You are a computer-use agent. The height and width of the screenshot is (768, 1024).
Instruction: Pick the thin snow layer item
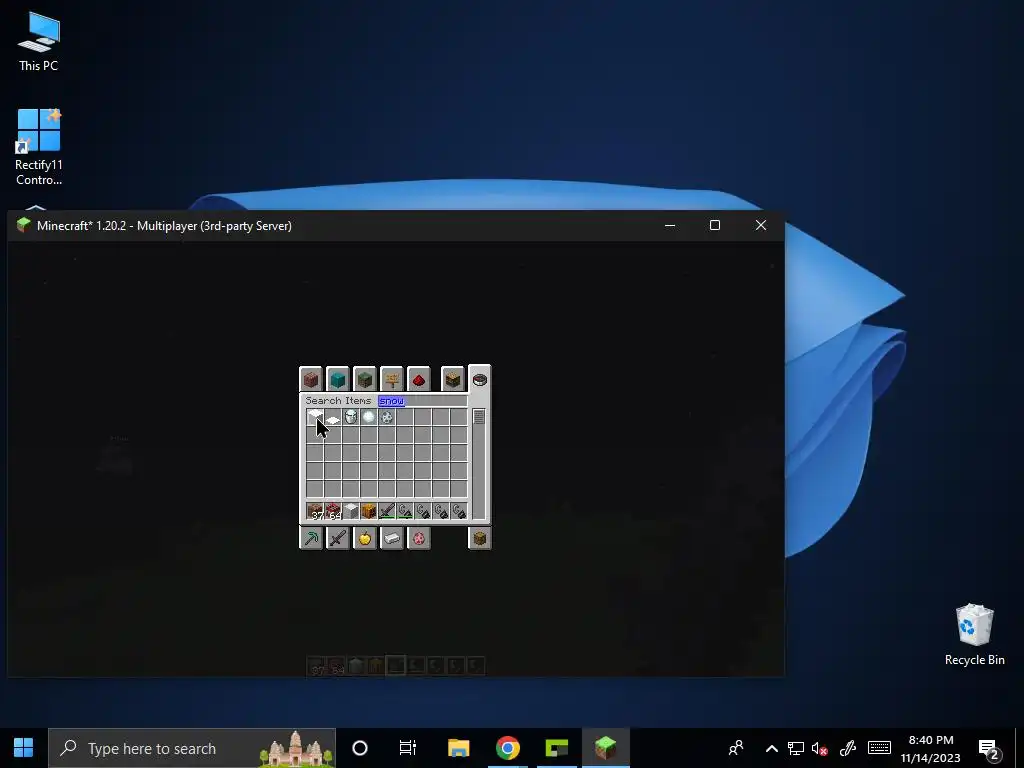pyautogui.click(x=333, y=417)
